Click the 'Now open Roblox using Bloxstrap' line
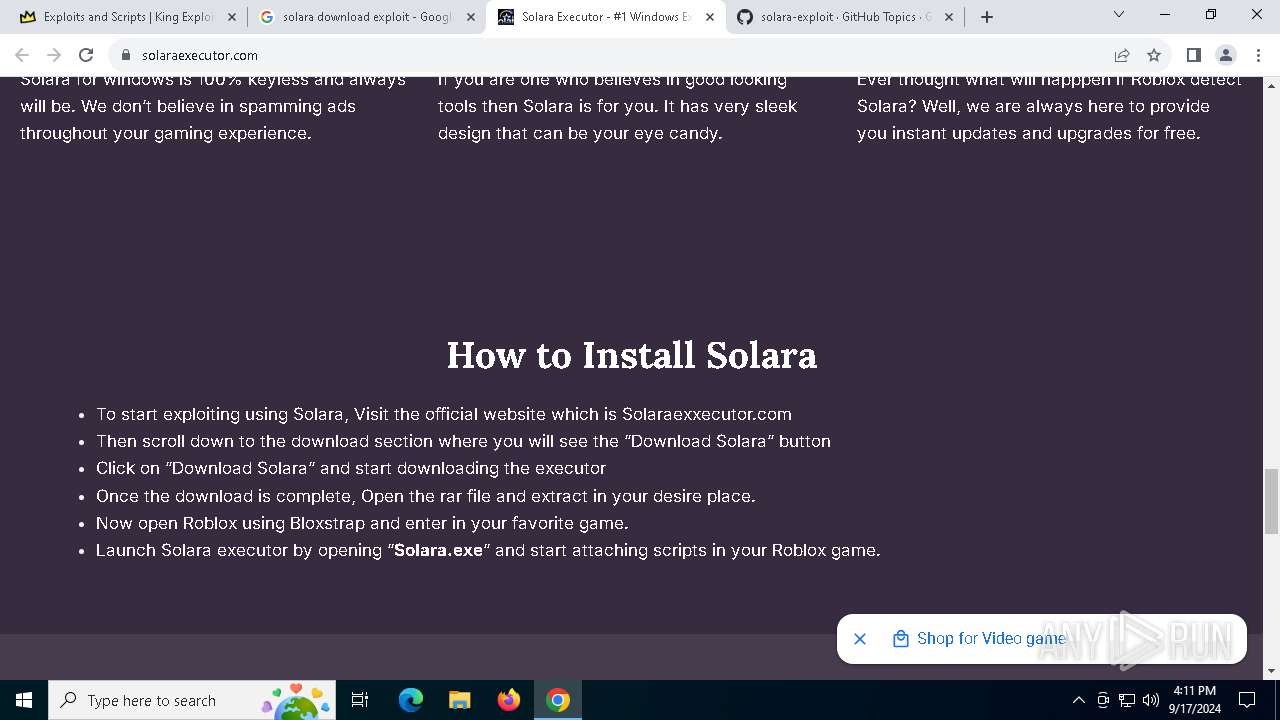Viewport: 1280px width, 720px height. click(x=362, y=523)
